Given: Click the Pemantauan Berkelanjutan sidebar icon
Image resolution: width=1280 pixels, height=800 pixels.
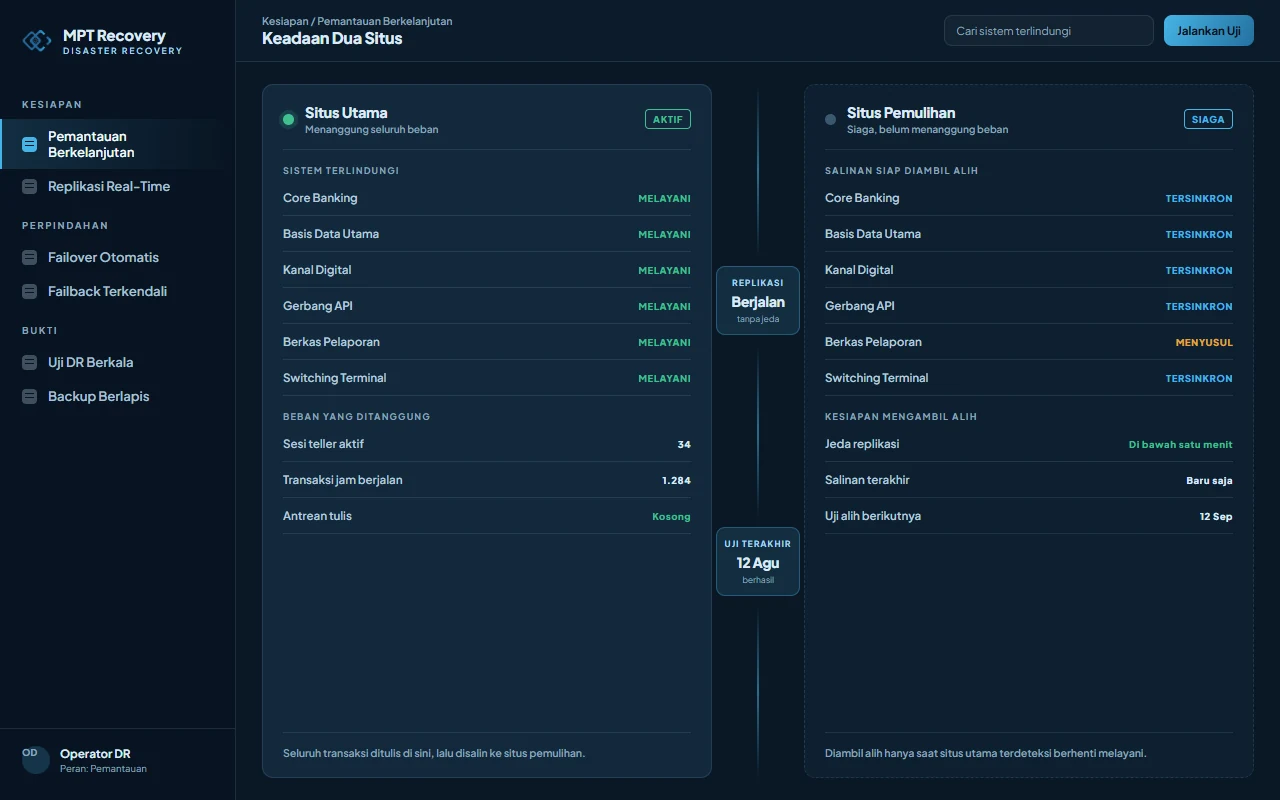Looking at the screenshot, I should (29, 144).
